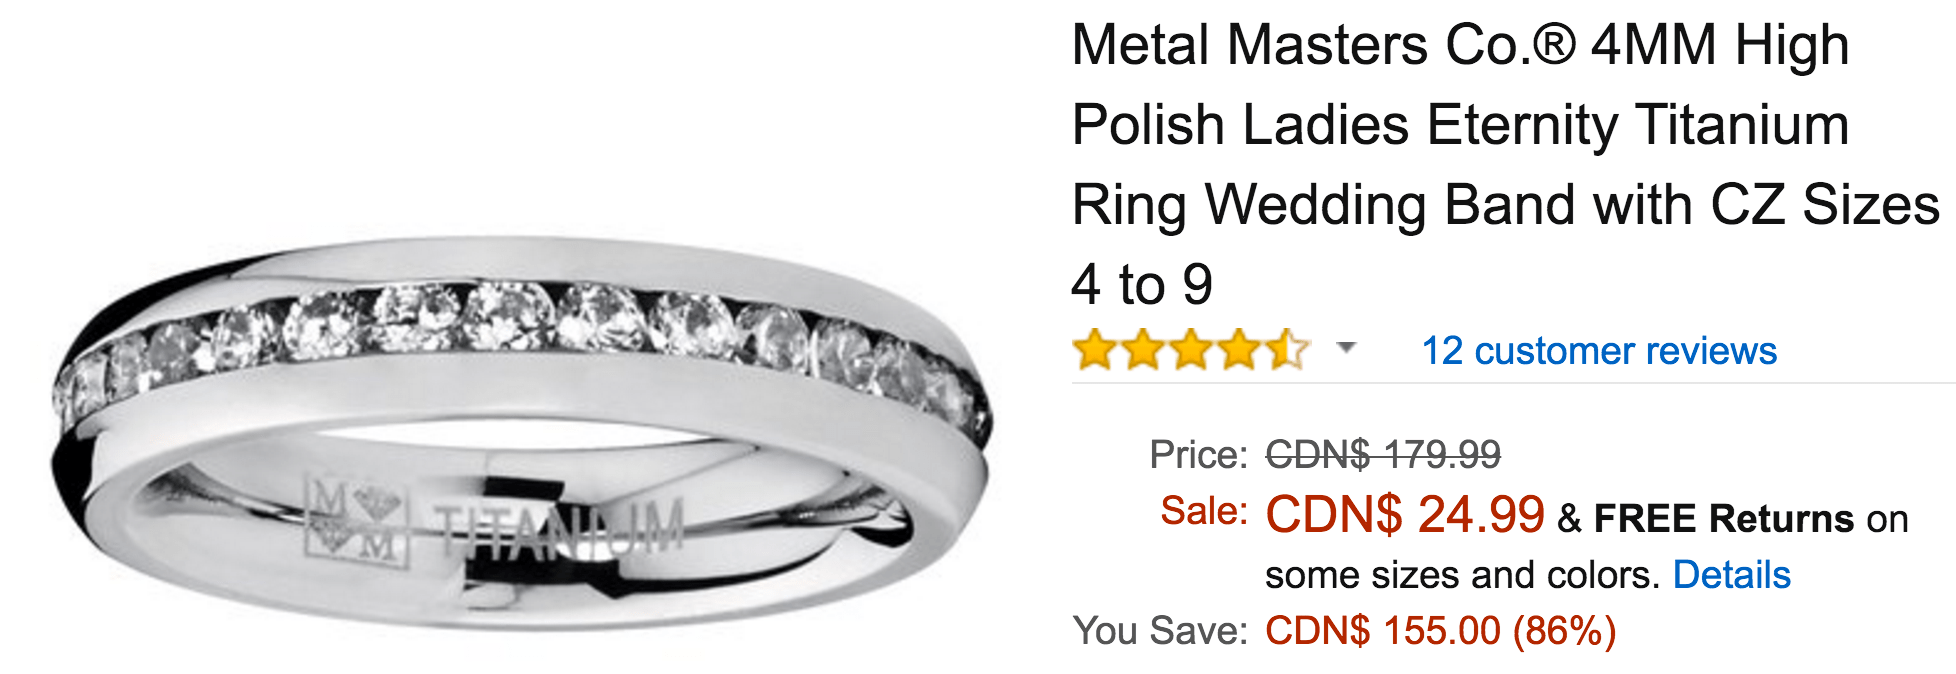Click the Details link for free returns

tap(1731, 575)
